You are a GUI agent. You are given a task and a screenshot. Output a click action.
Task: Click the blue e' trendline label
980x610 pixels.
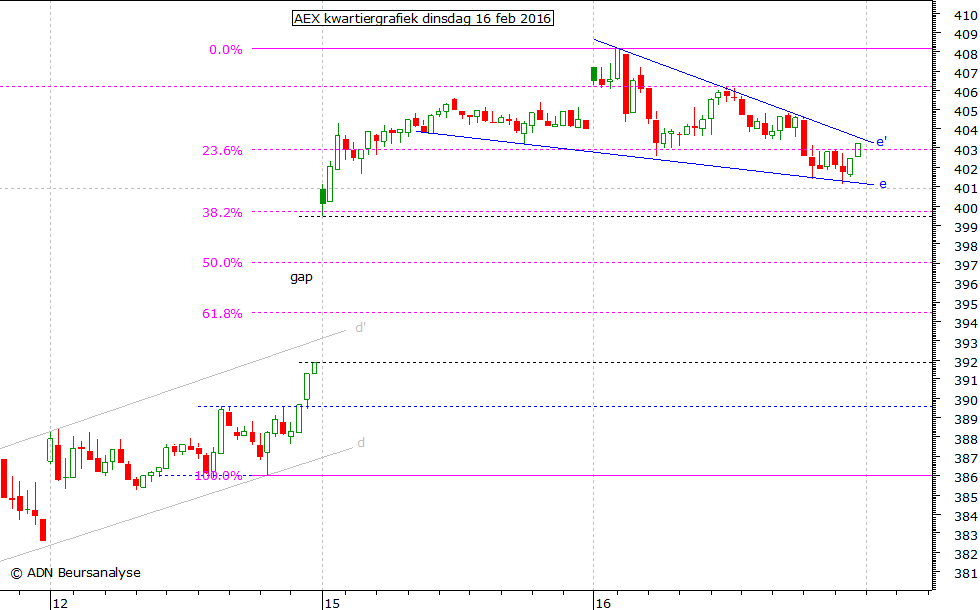881,142
